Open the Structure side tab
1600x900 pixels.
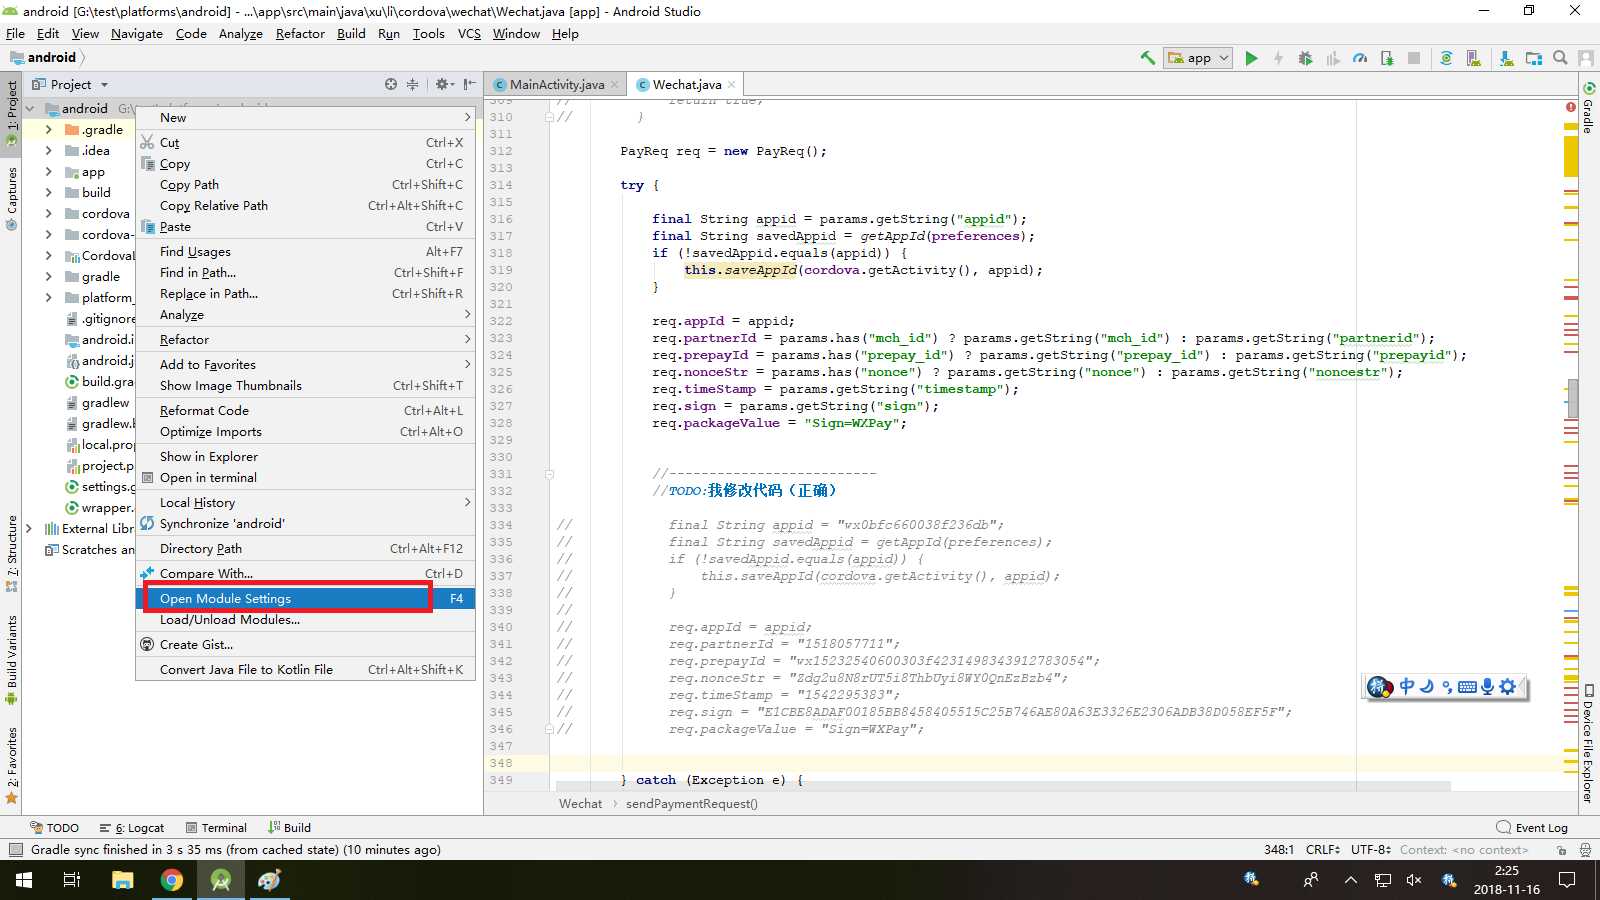tap(11, 553)
